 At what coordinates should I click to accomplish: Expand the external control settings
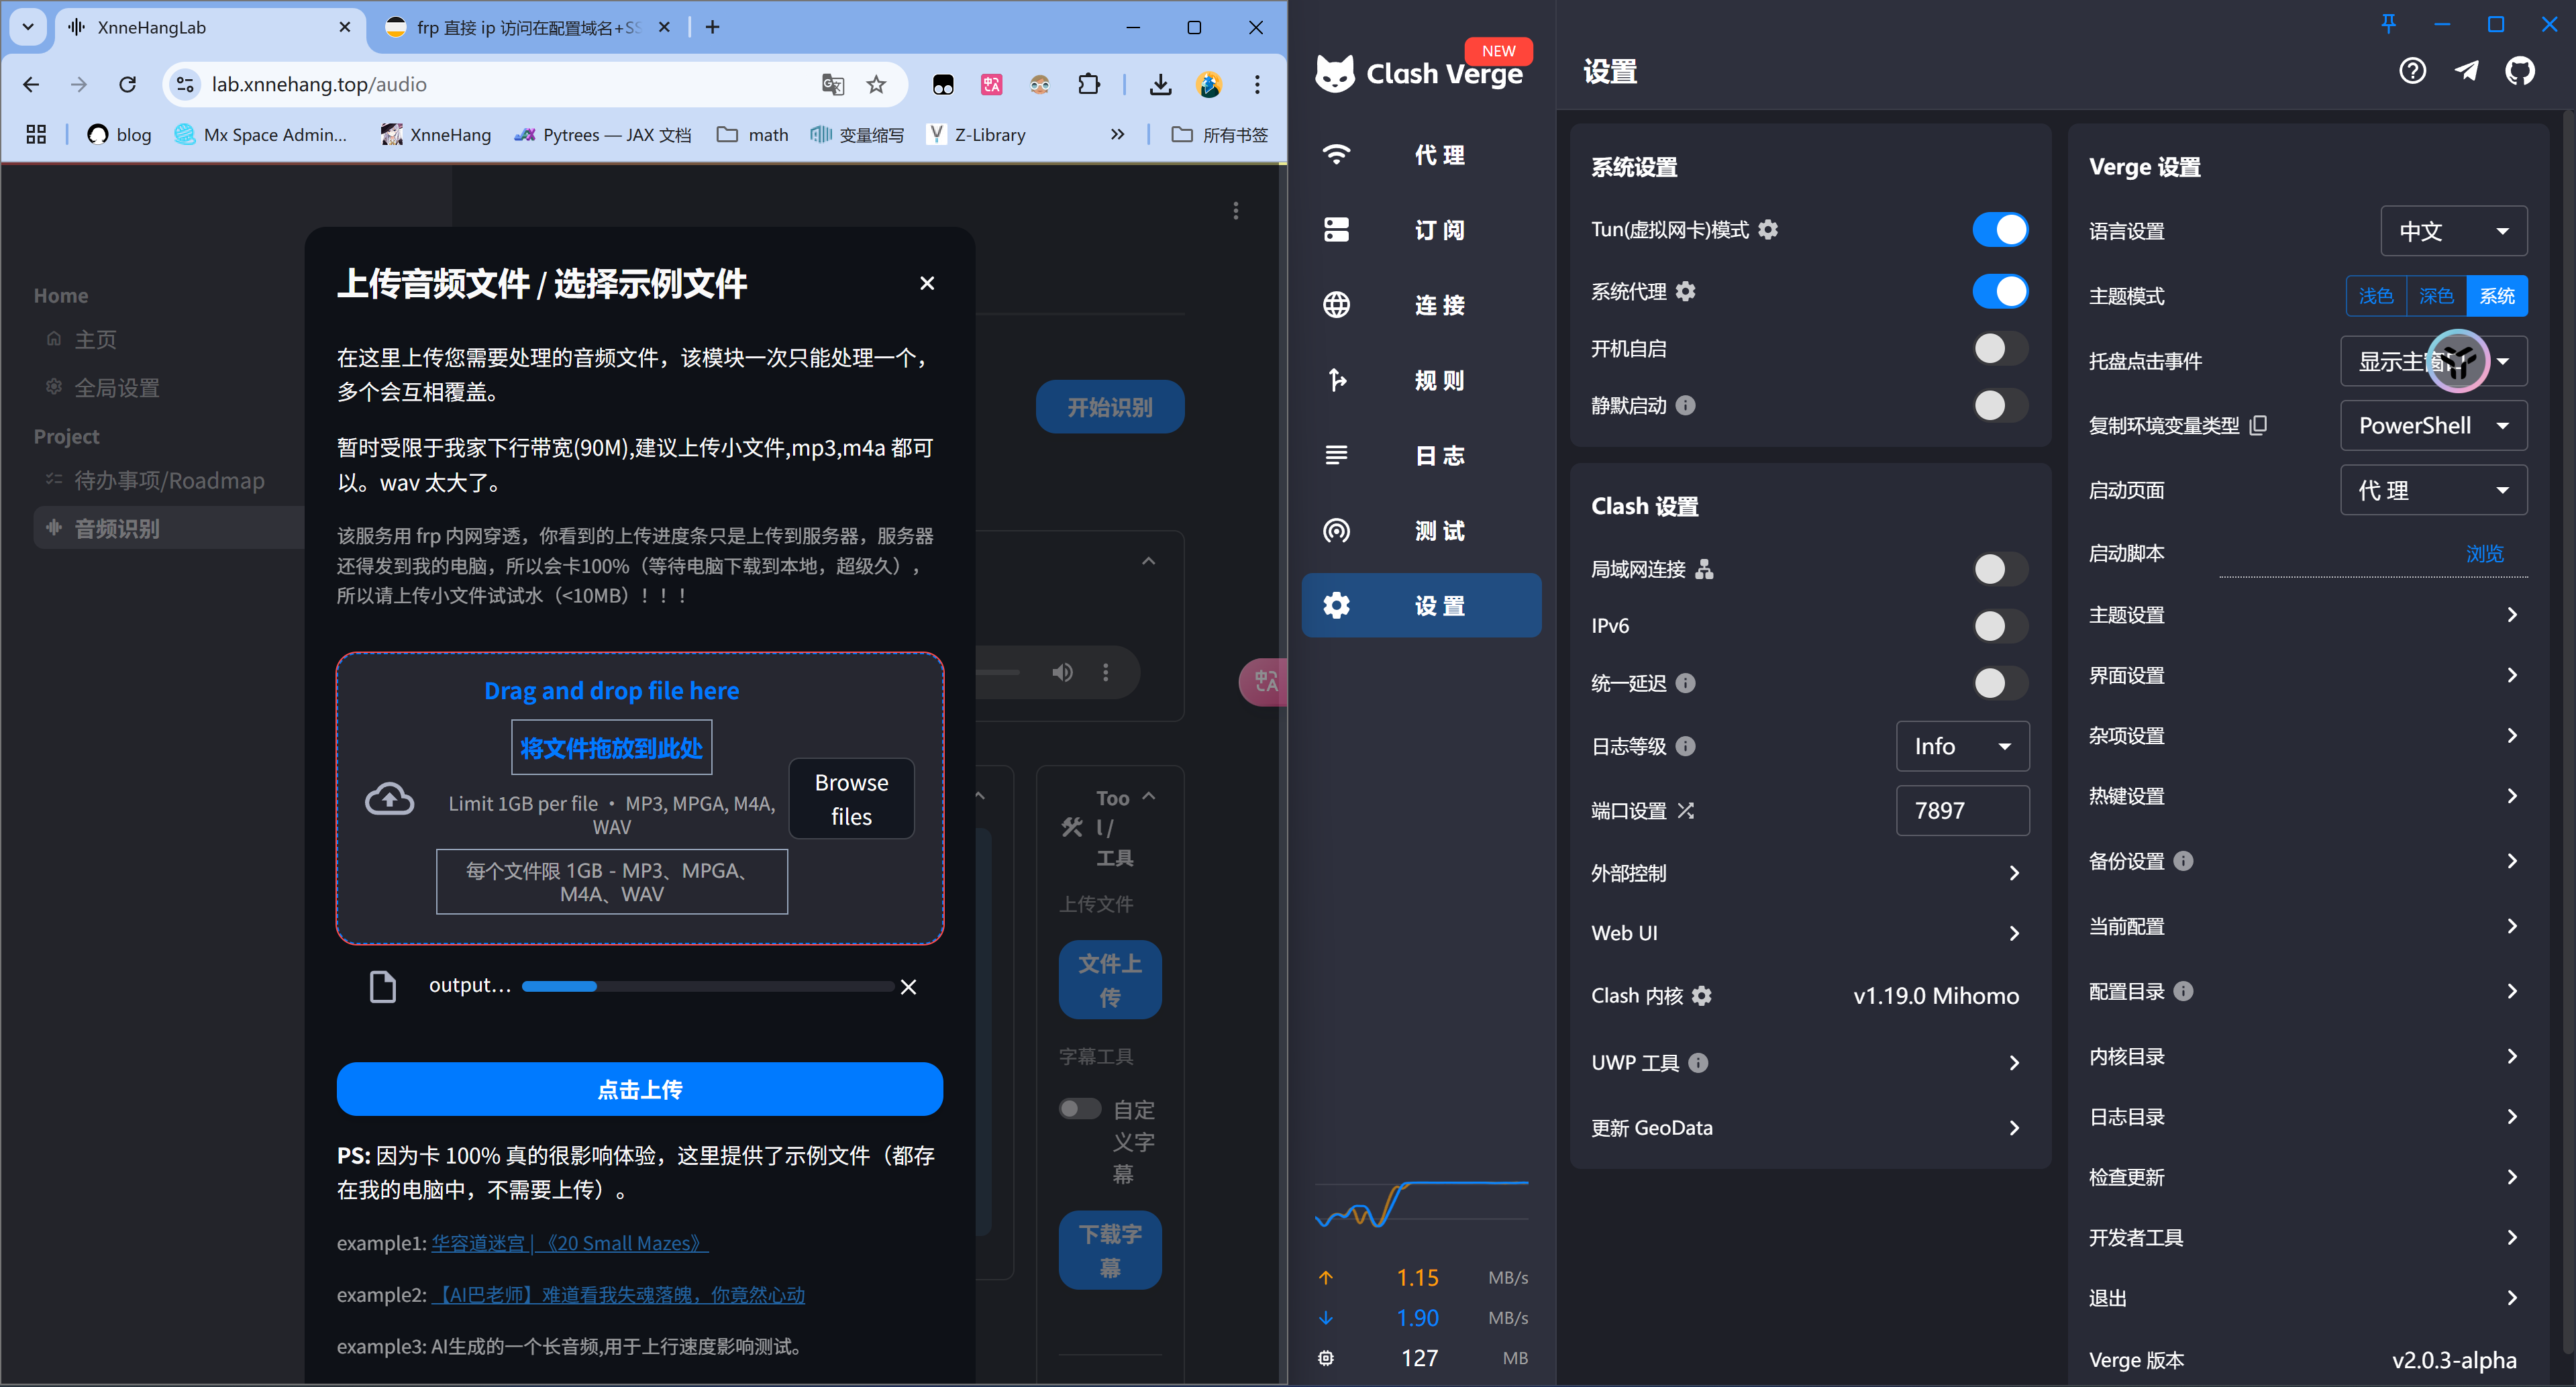point(1809,873)
